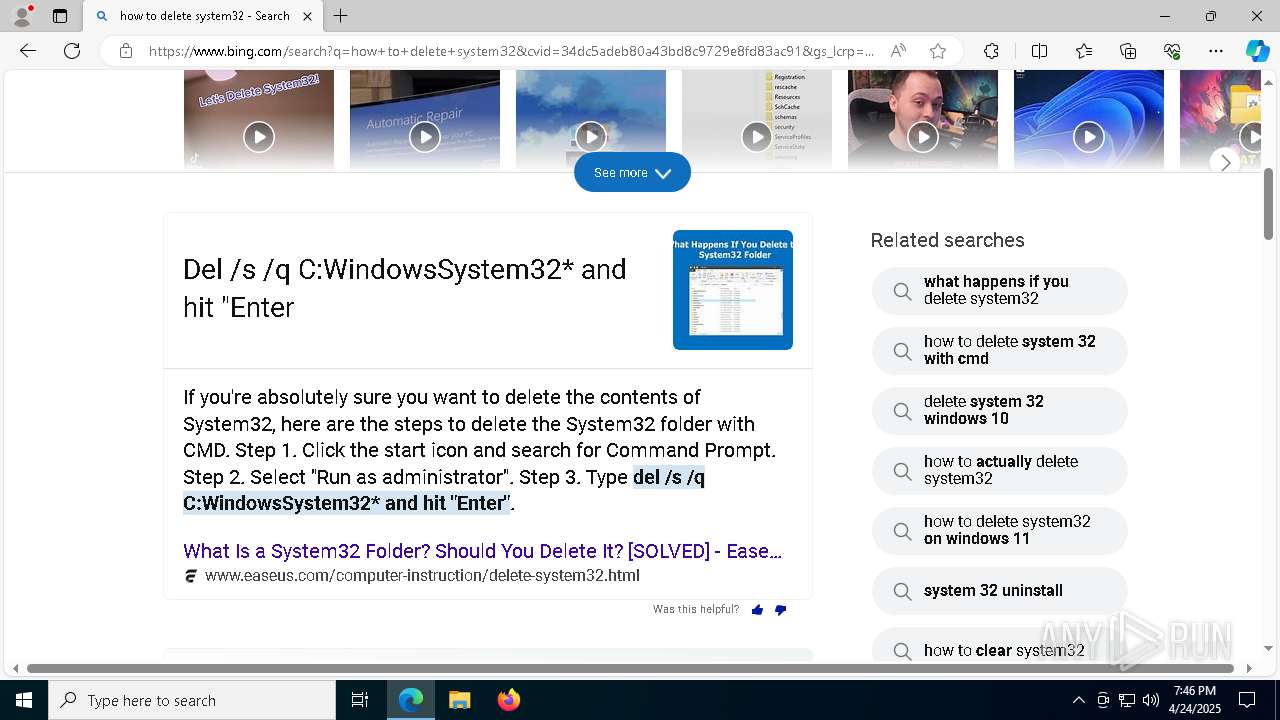Play the Windows 11 wallpaper video
The width and height of the screenshot is (1280, 720).
(x=1089, y=137)
